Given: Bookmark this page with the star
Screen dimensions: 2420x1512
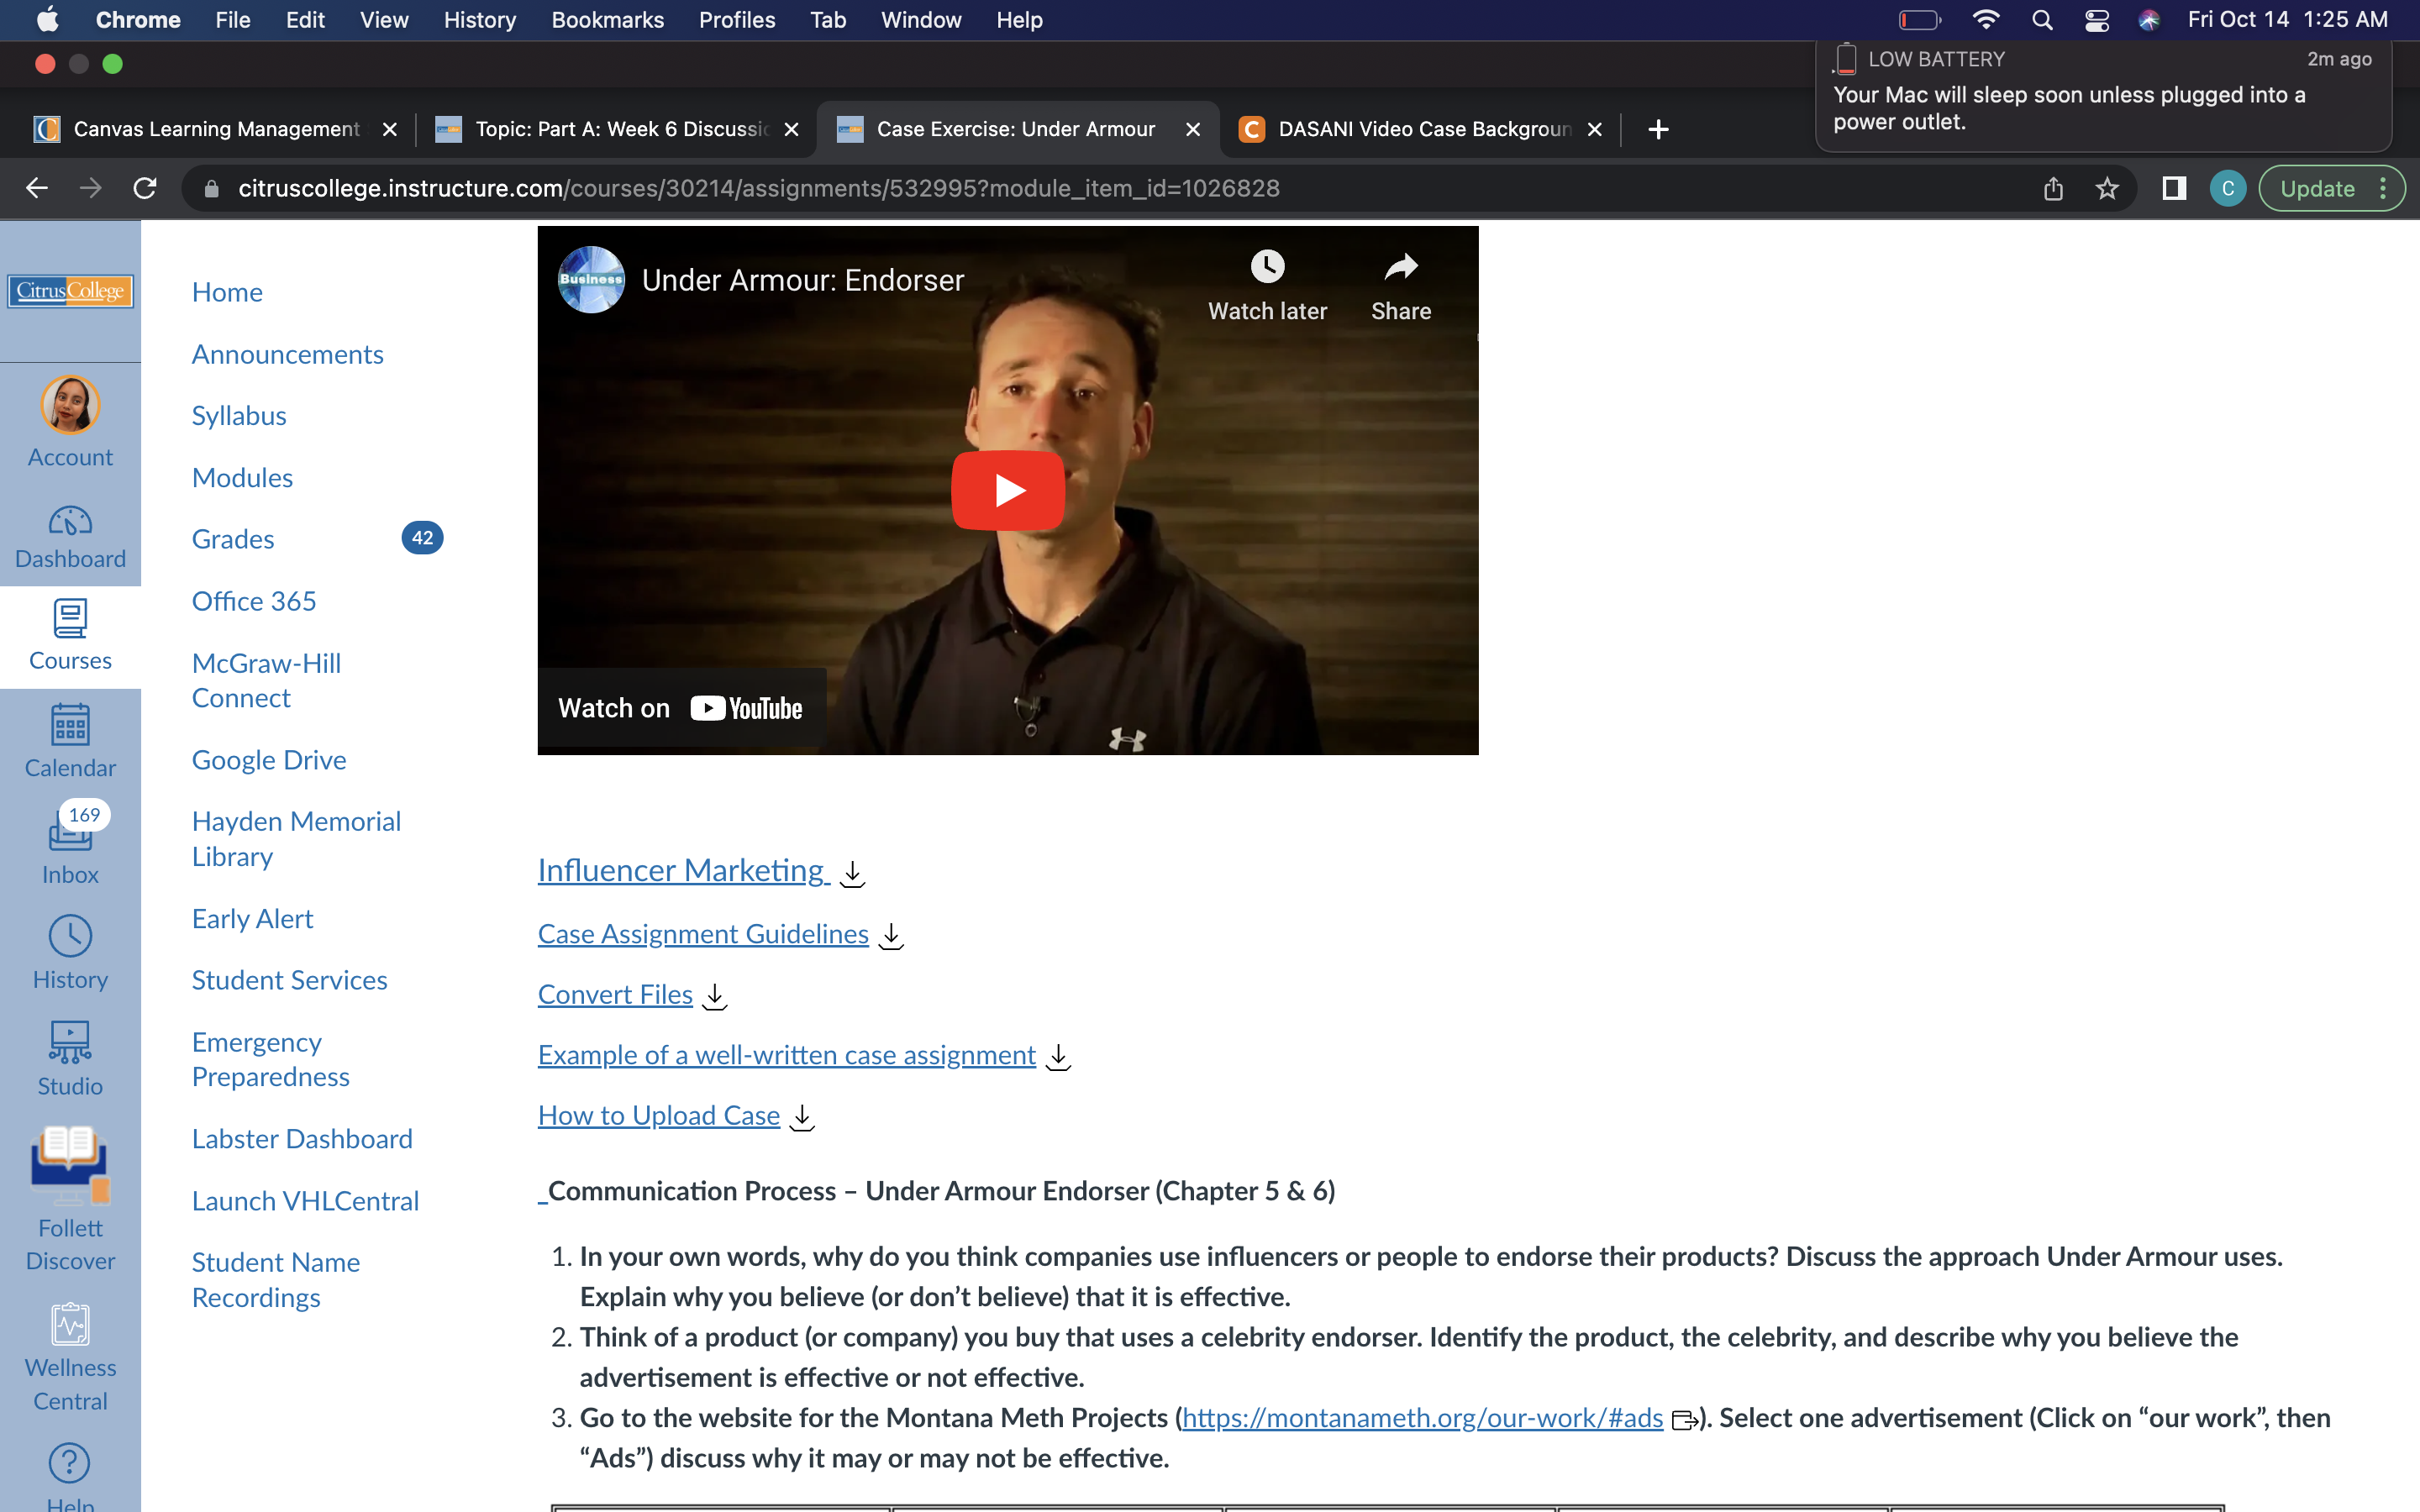Looking at the screenshot, I should (2107, 188).
